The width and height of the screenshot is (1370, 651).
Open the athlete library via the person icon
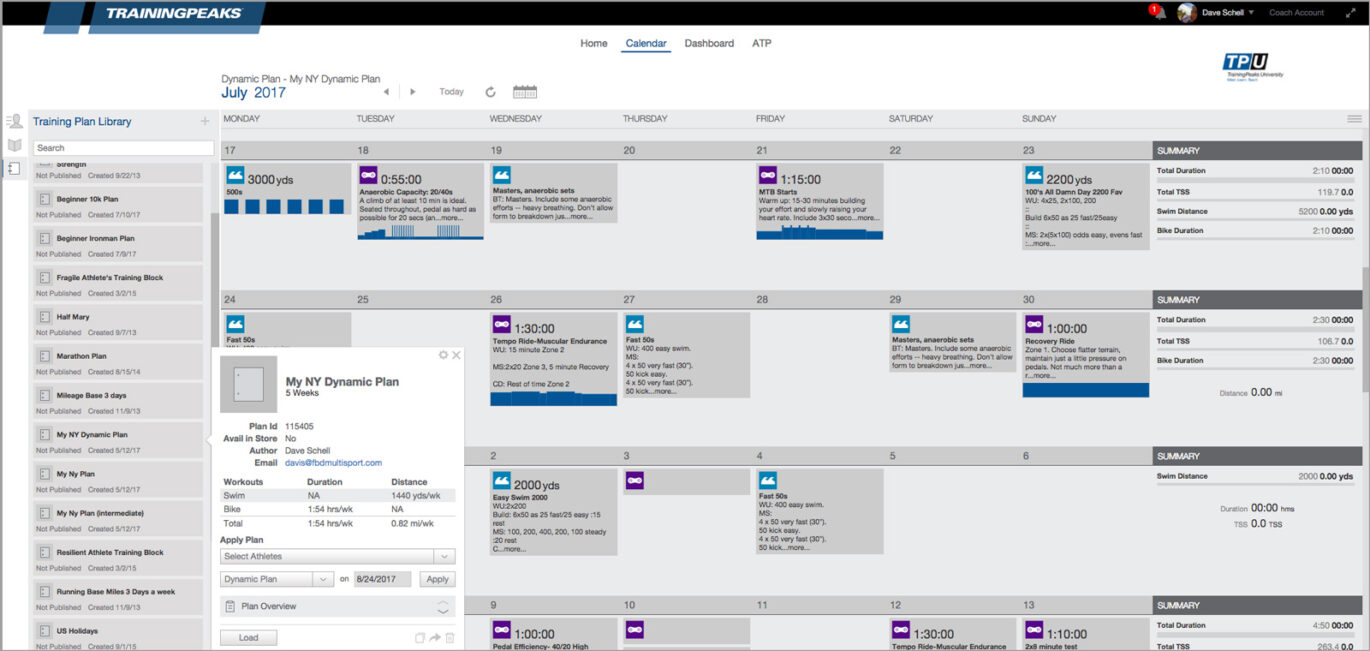click(x=16, y=120)
